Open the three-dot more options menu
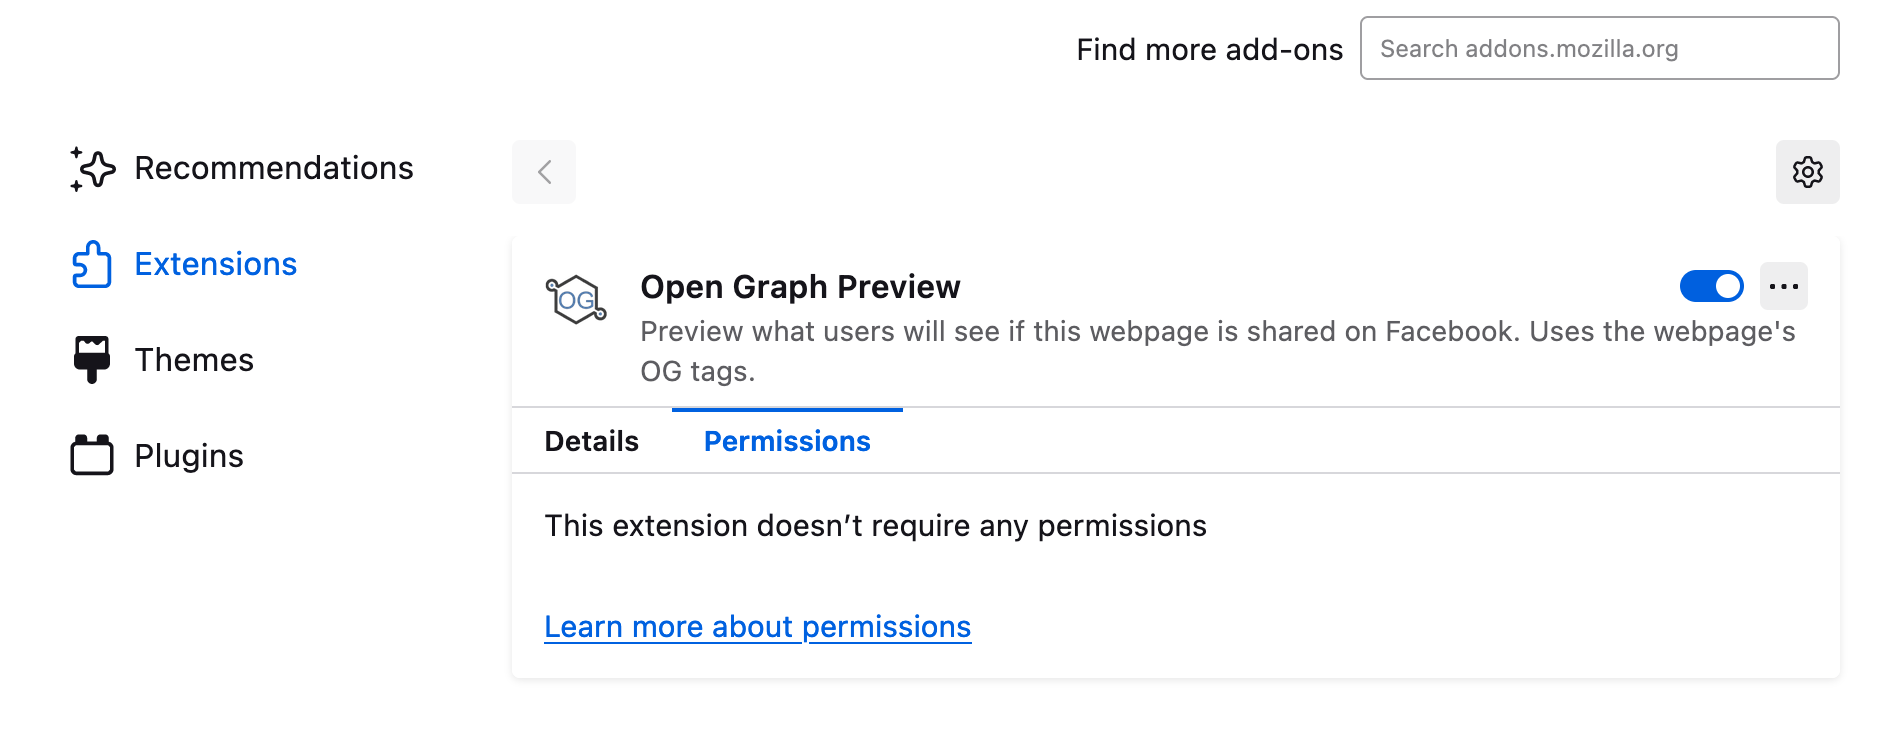The image size is (1892, 742). pyautogui.click(x=1783, y=287)
